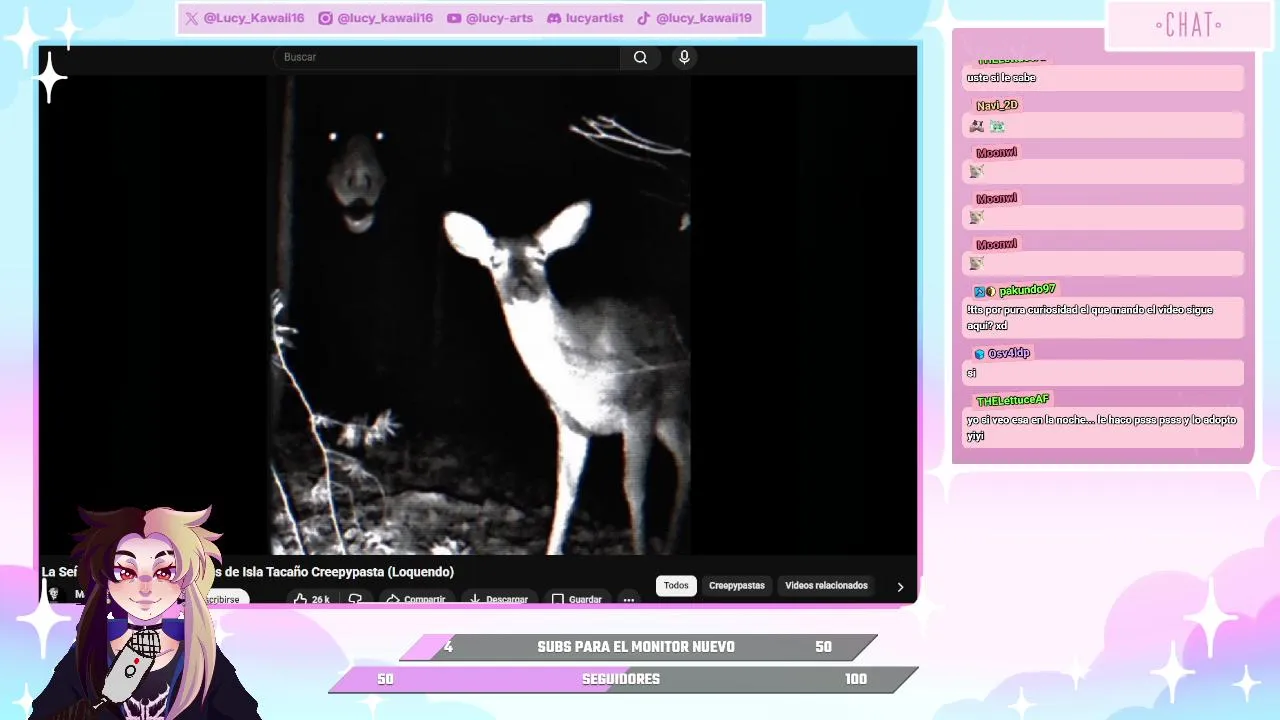Like the video with 26 k thumbs-up
This screenshot has width=1280, height=720.
[x=311, y=599]
